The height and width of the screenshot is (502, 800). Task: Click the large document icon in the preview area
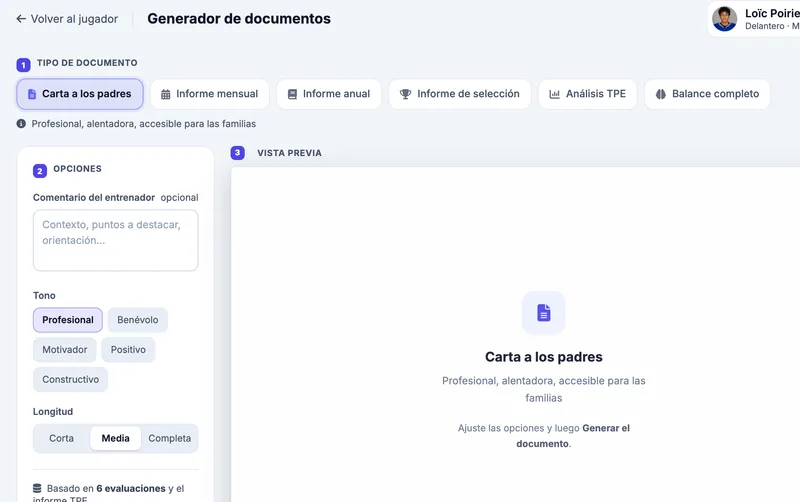[544, 313]
